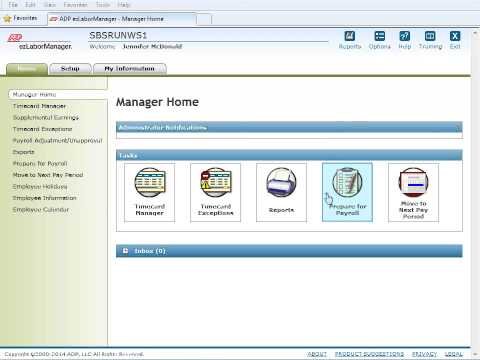
Task: Switch to the Setup tab
Action: [x=70, y=69]
